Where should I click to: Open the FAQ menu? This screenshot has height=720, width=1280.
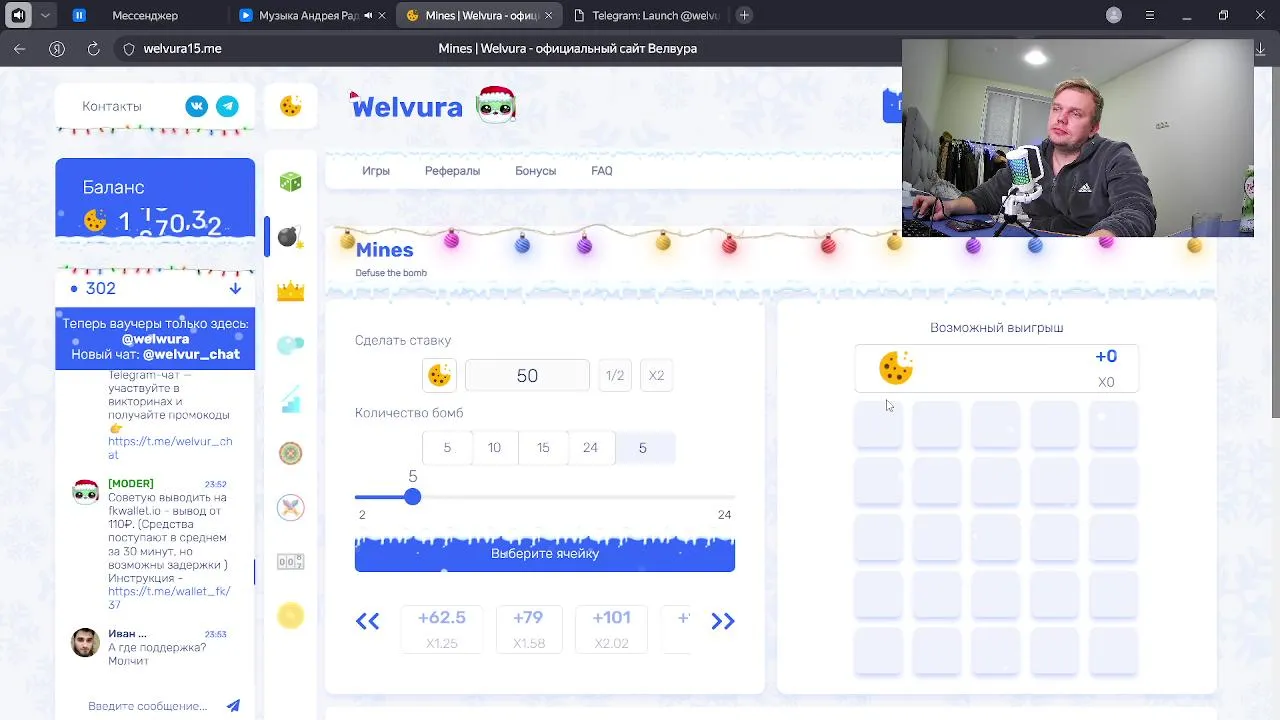[x=602, y=171]
